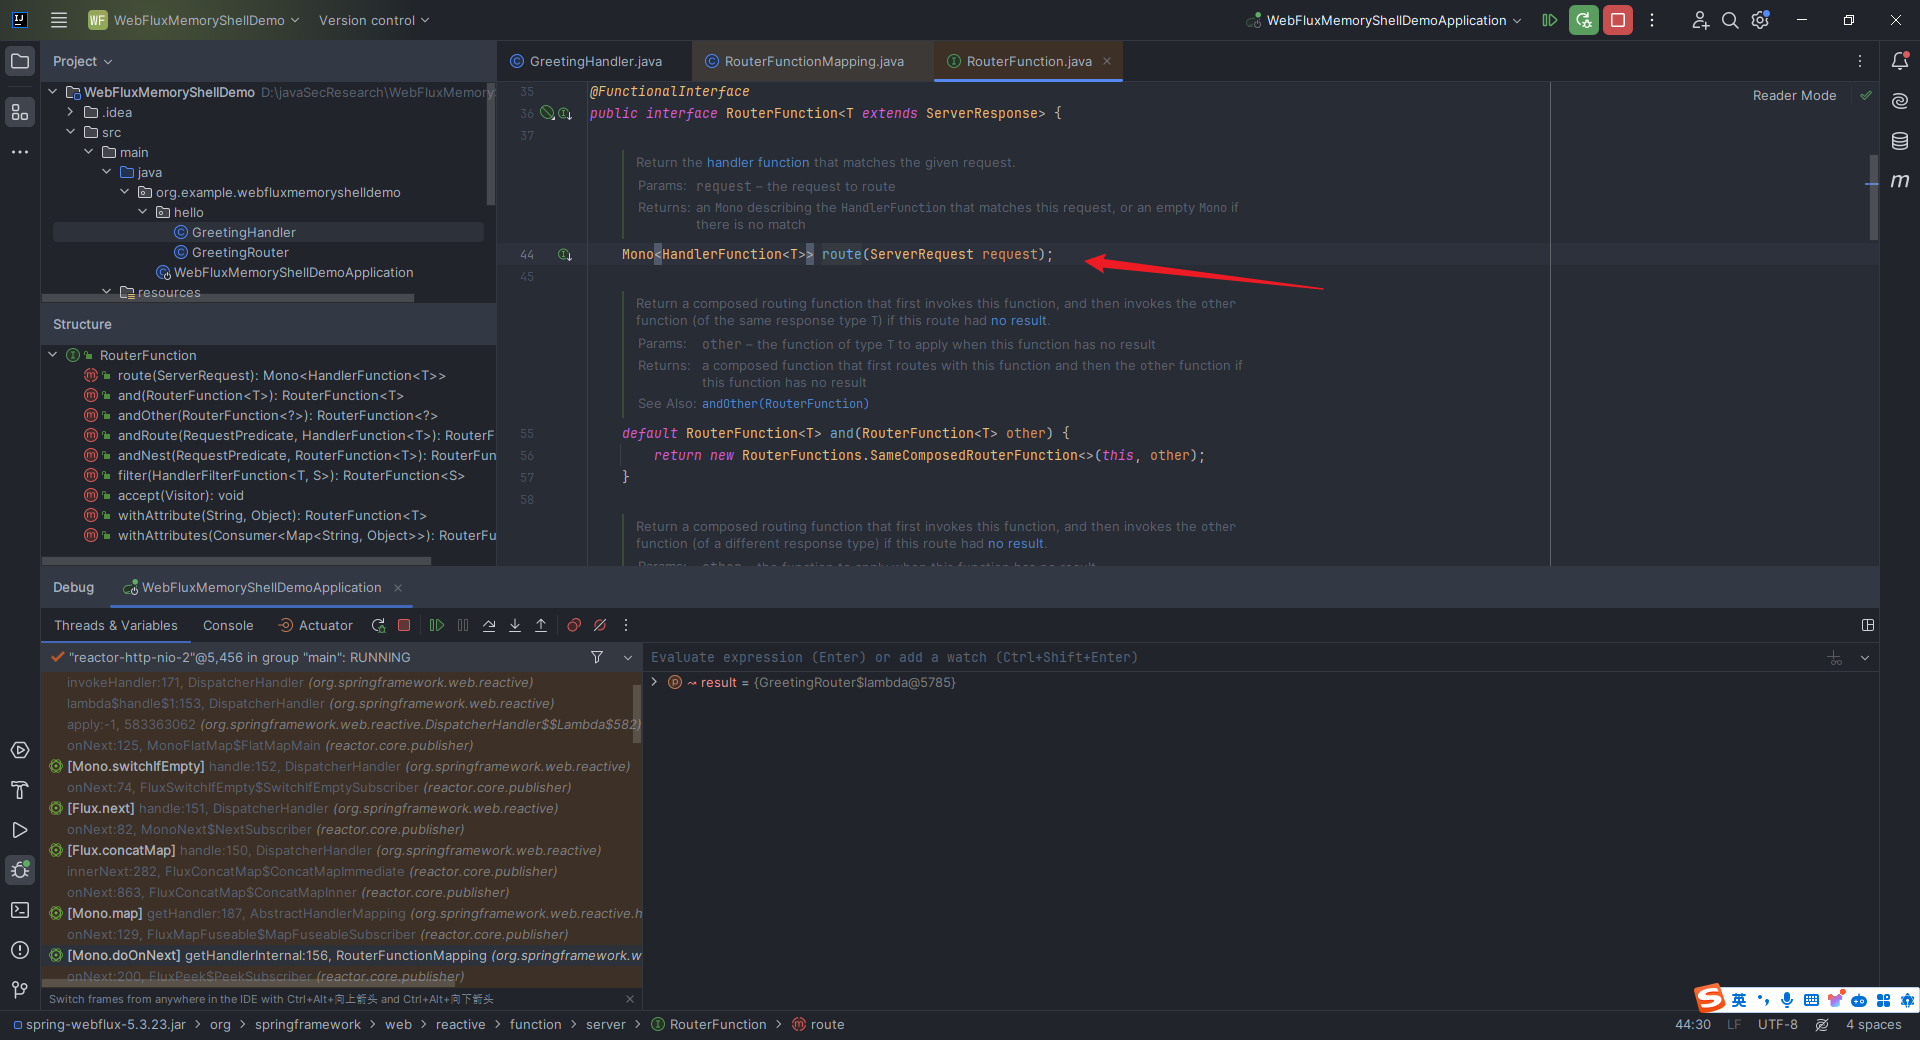
Task: Click the 'no result' link in and() doc
Action: click(1019, 321)
